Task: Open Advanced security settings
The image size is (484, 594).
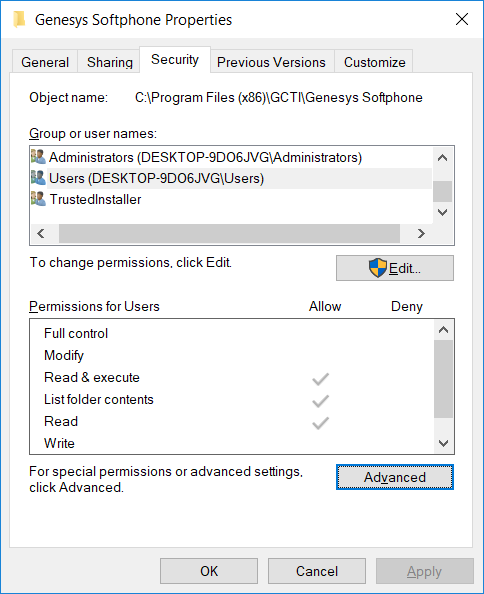Action: pos(395,477)
